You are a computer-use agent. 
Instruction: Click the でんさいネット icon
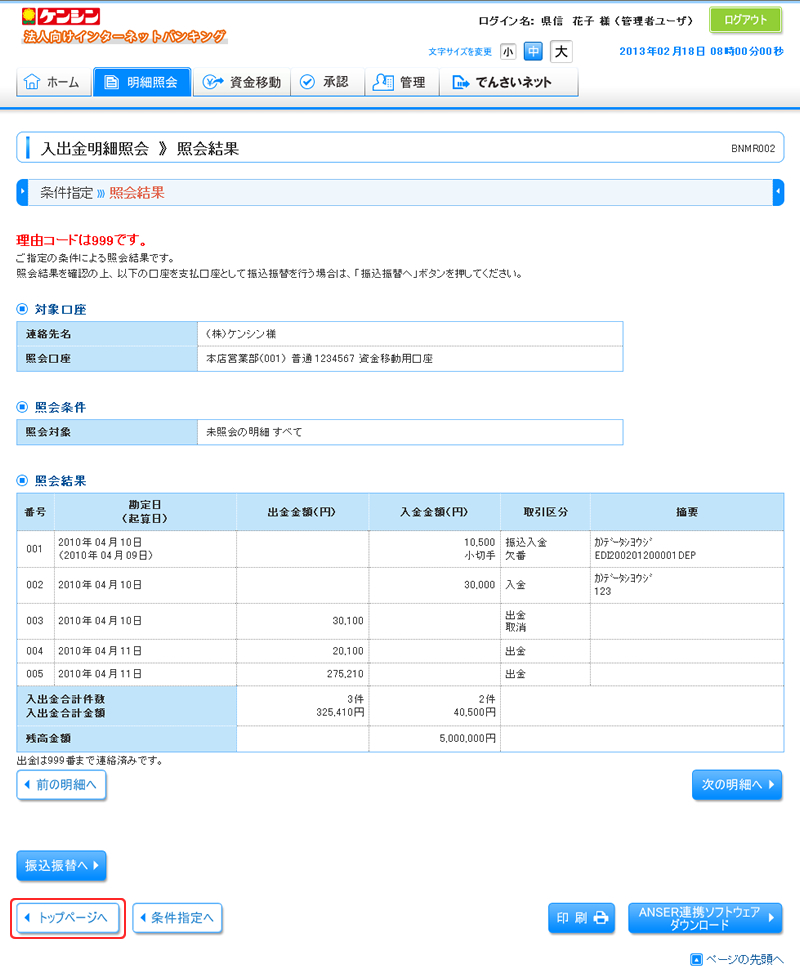(460, 82)
